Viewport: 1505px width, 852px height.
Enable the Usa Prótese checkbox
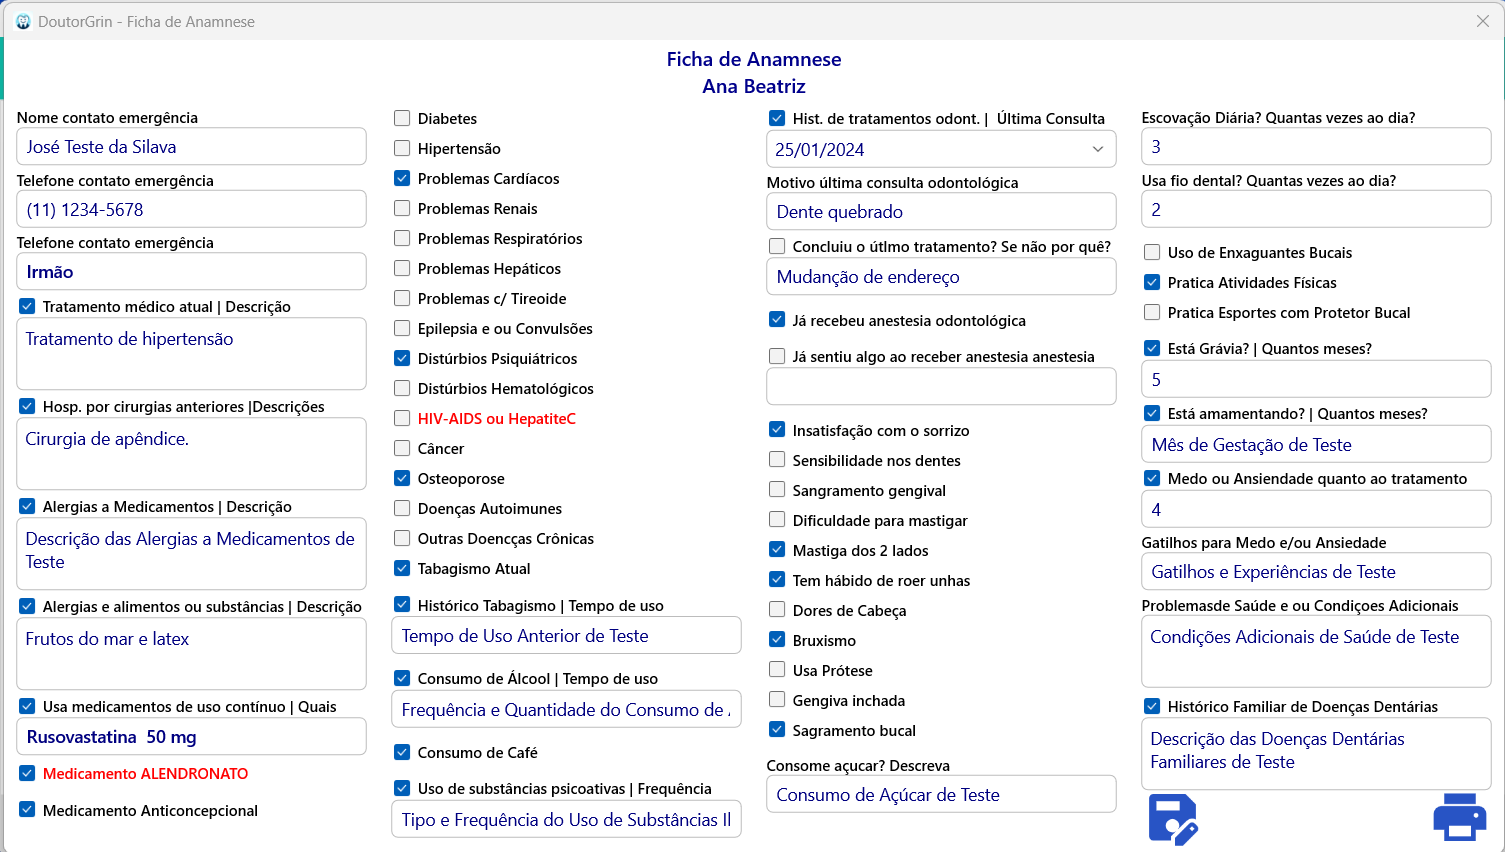[777, 670]
